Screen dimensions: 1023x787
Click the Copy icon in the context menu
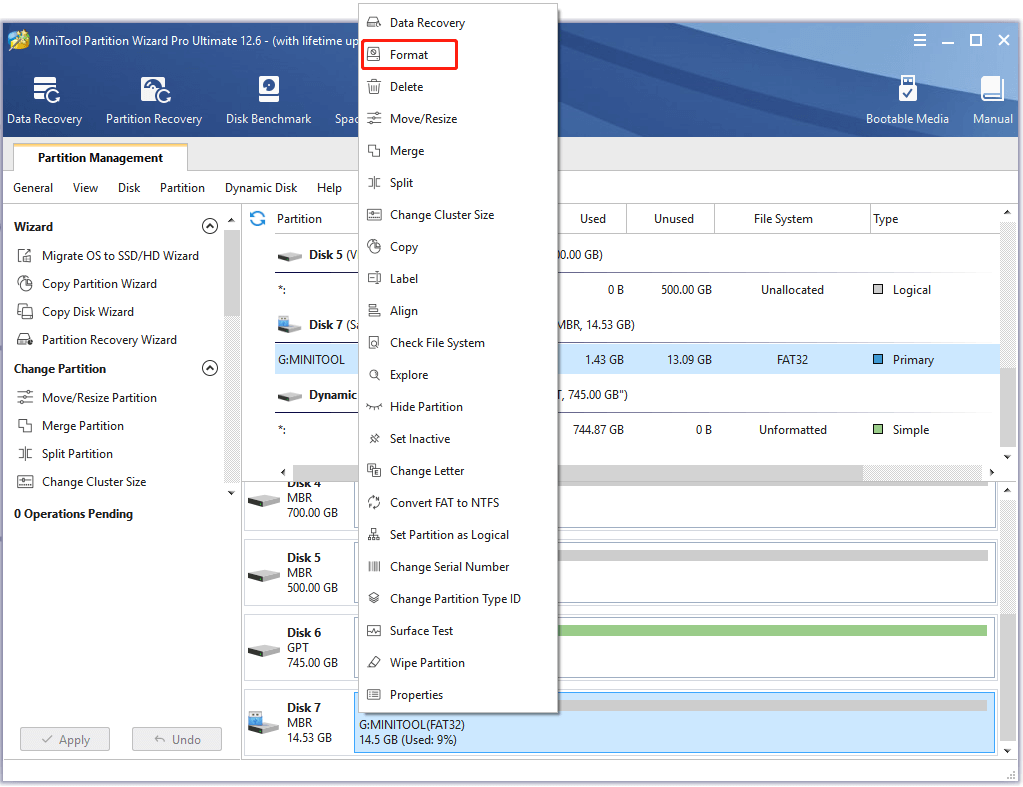tap(374, 247)
